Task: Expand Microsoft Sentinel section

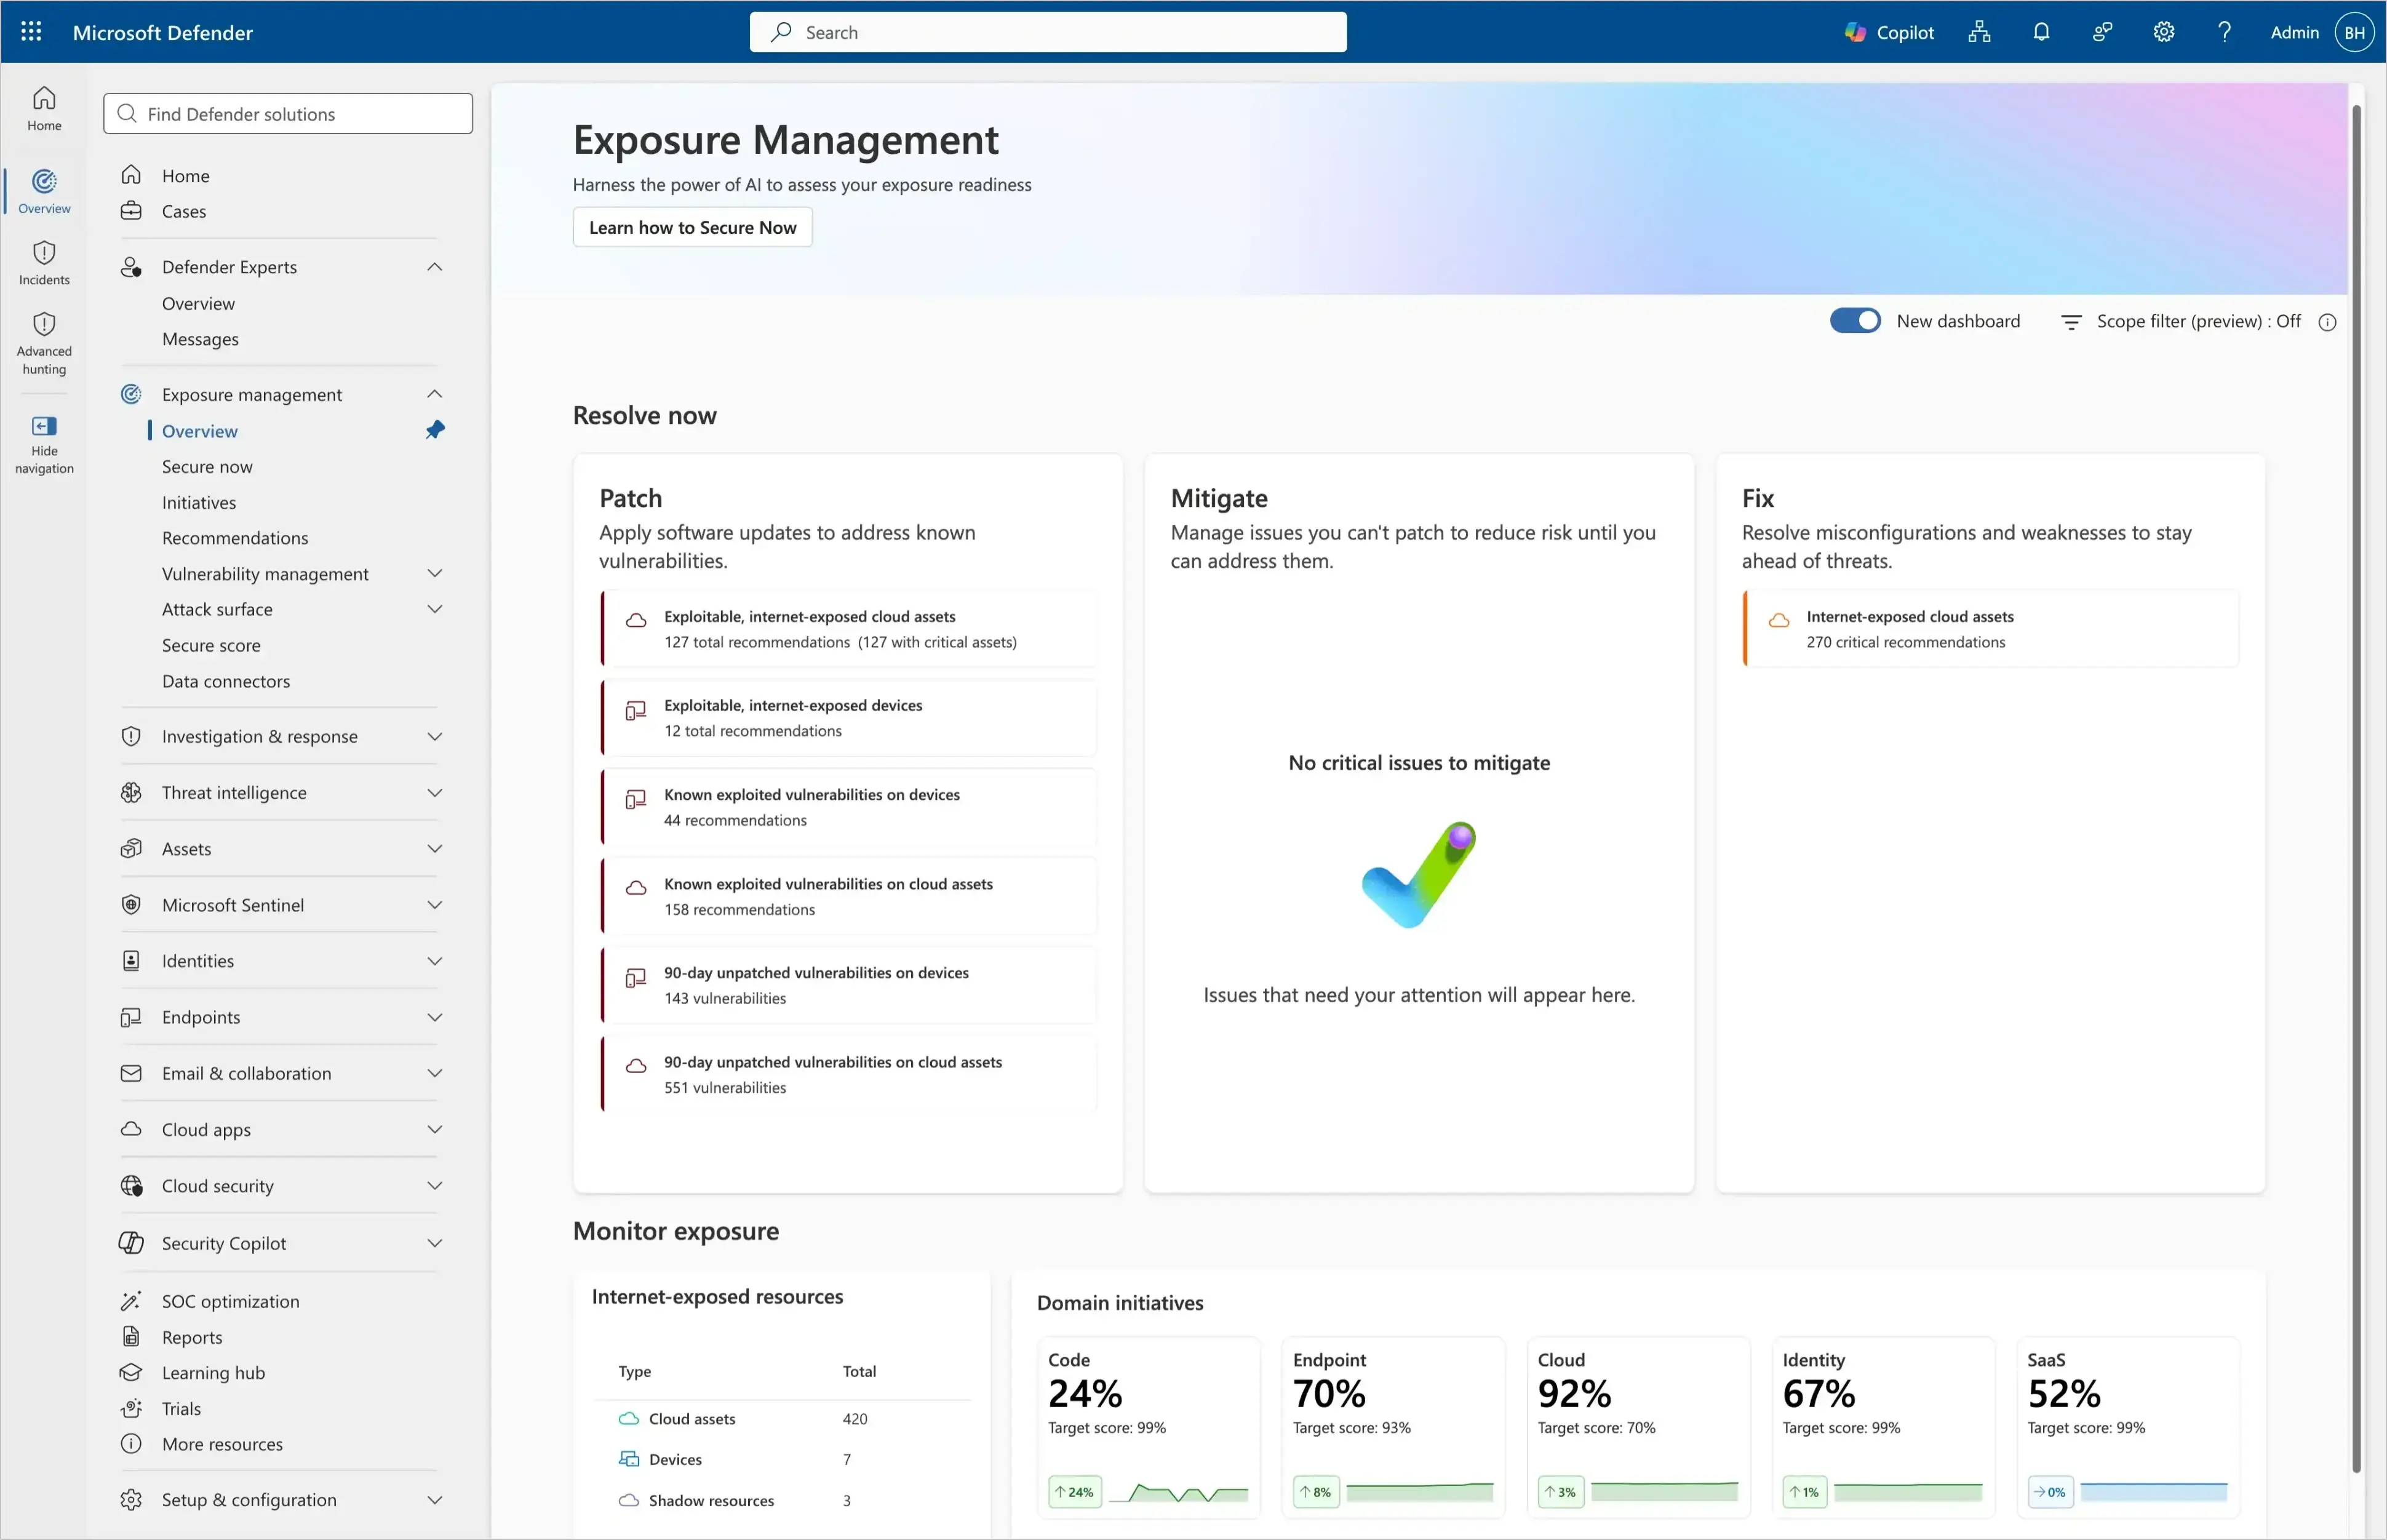Action: (435, 905)
